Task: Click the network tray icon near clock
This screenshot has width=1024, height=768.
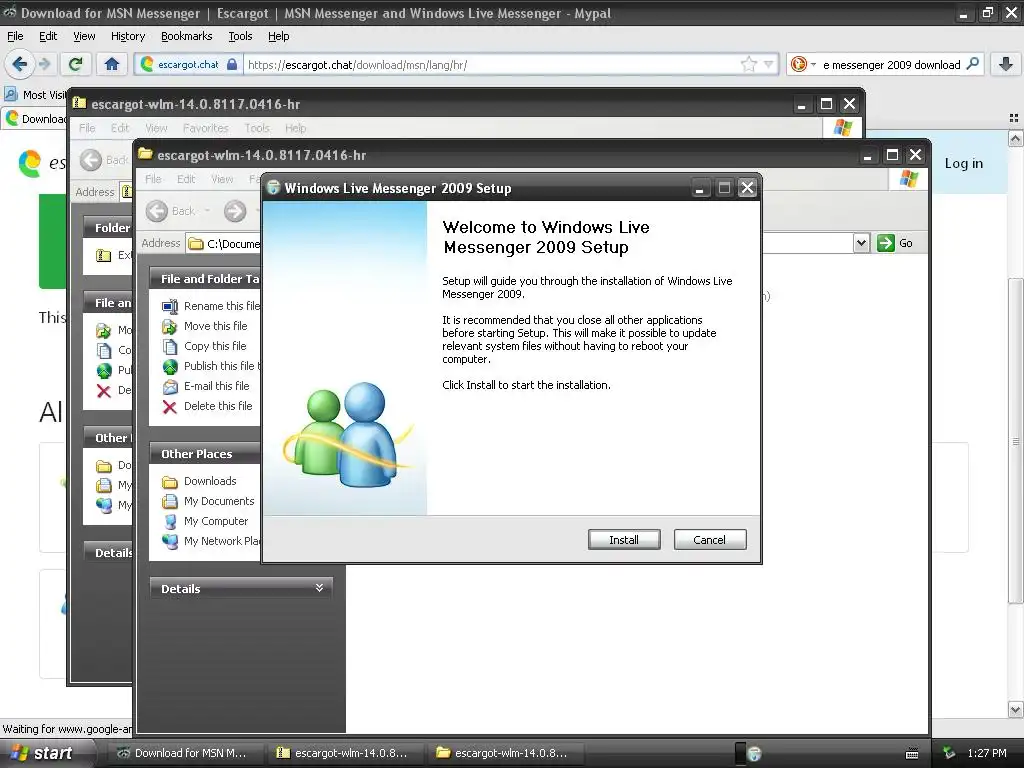Action: click(949, 753)
